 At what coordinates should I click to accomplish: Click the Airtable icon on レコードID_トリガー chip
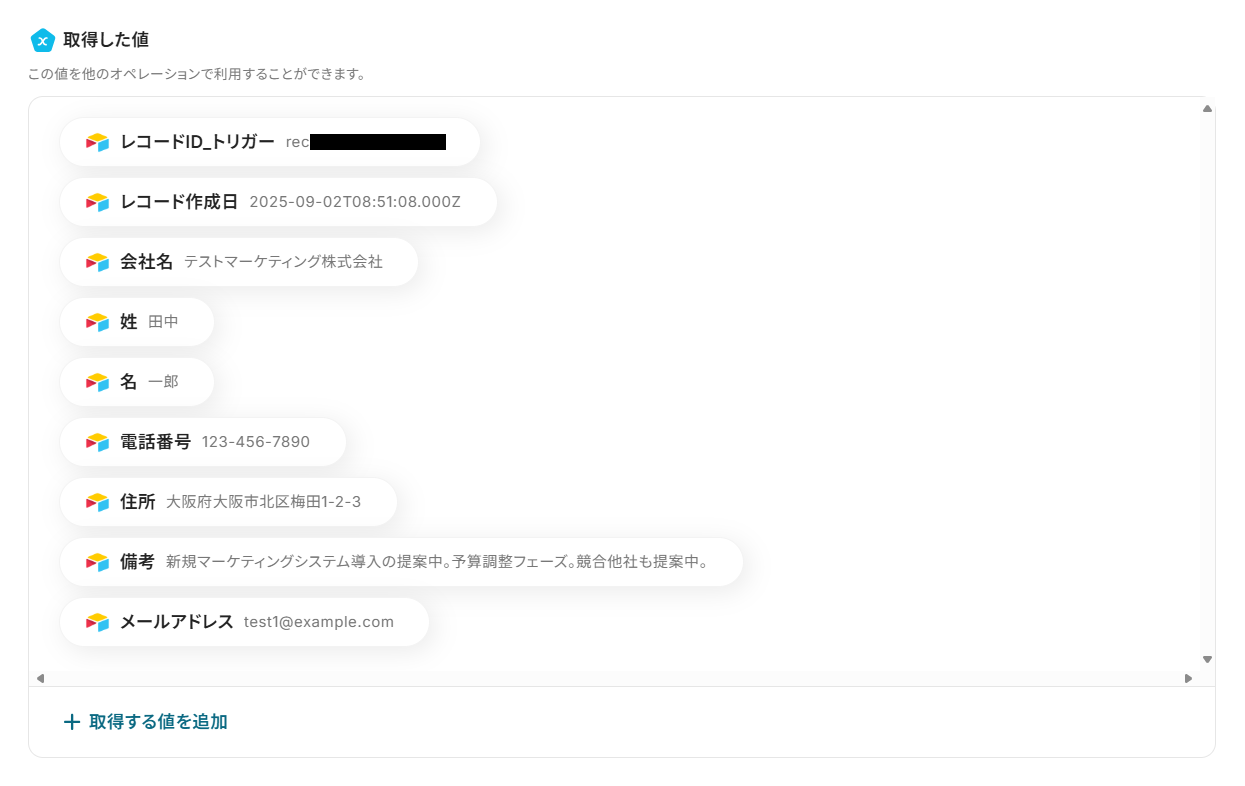point(97,142)
